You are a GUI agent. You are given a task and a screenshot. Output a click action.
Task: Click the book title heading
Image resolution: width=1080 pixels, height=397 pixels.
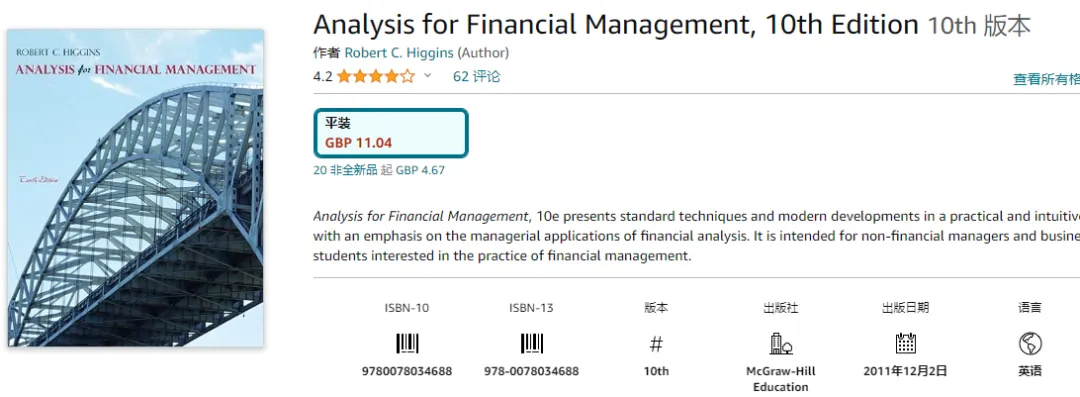tap(616, 26)
